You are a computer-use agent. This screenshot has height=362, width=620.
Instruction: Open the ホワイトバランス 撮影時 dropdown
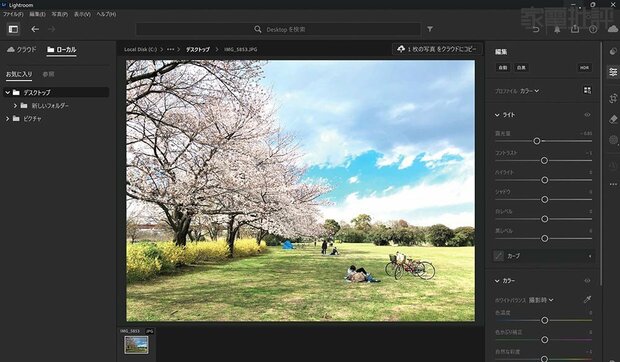541,300
